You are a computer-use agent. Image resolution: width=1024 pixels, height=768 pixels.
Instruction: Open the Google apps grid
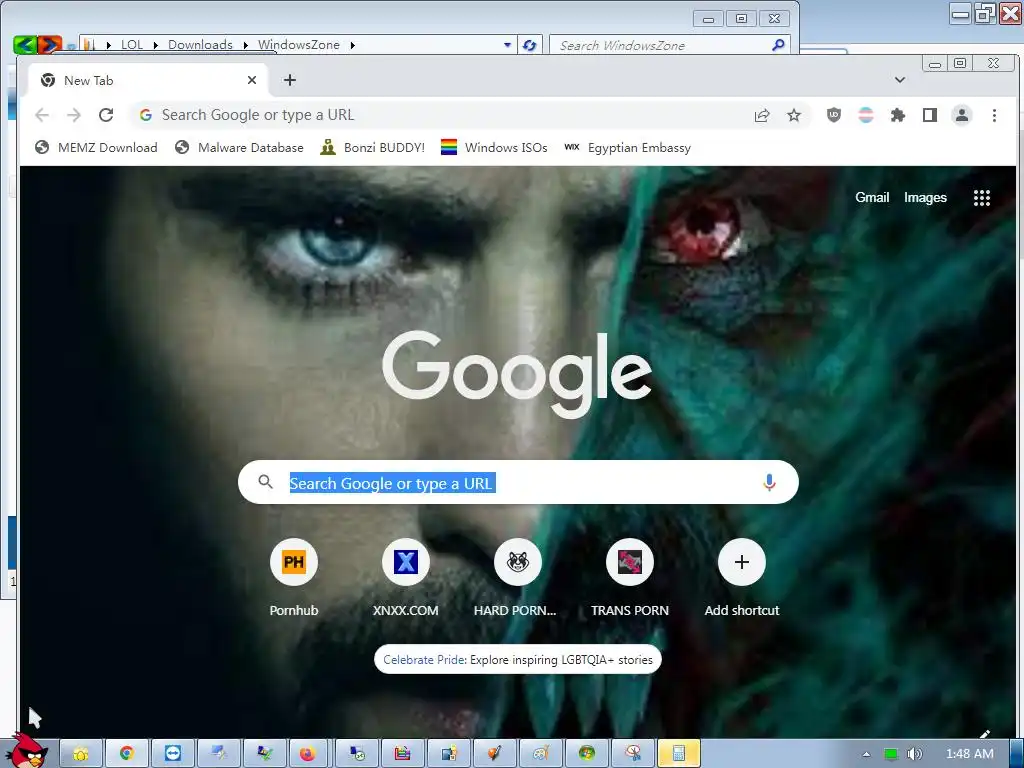(982, 198)
